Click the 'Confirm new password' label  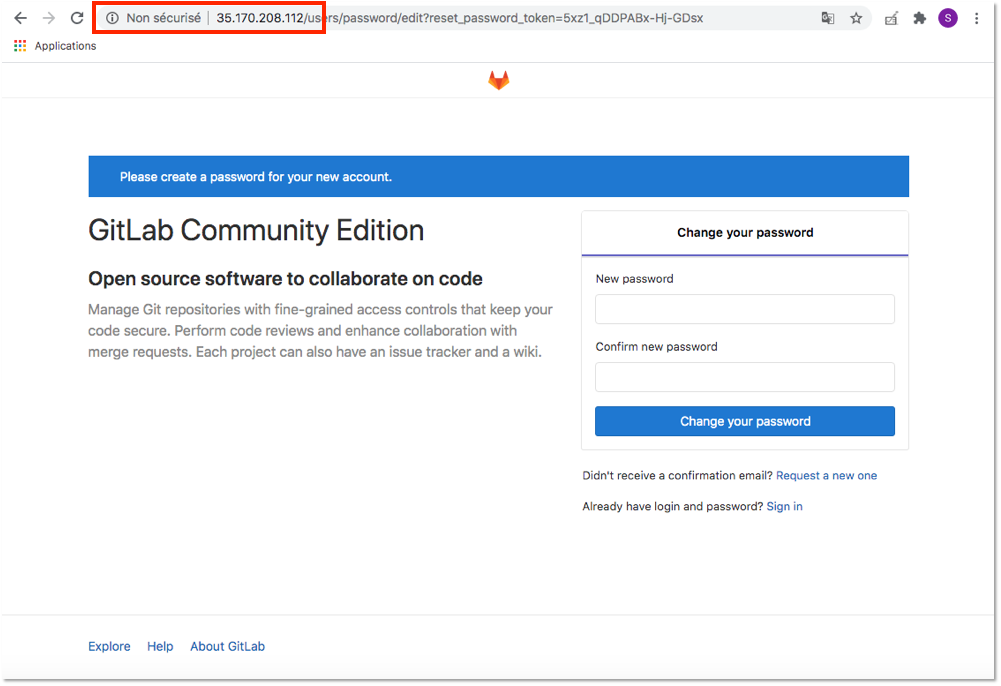click(656, 347)
